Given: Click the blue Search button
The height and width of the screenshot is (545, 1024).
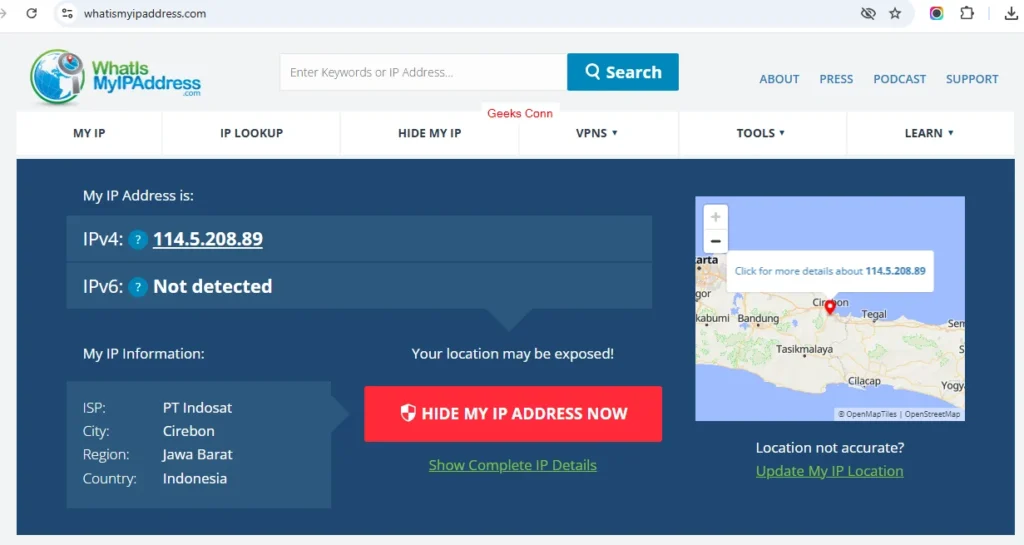Looking at the screenshot, I should pos(623,72).
